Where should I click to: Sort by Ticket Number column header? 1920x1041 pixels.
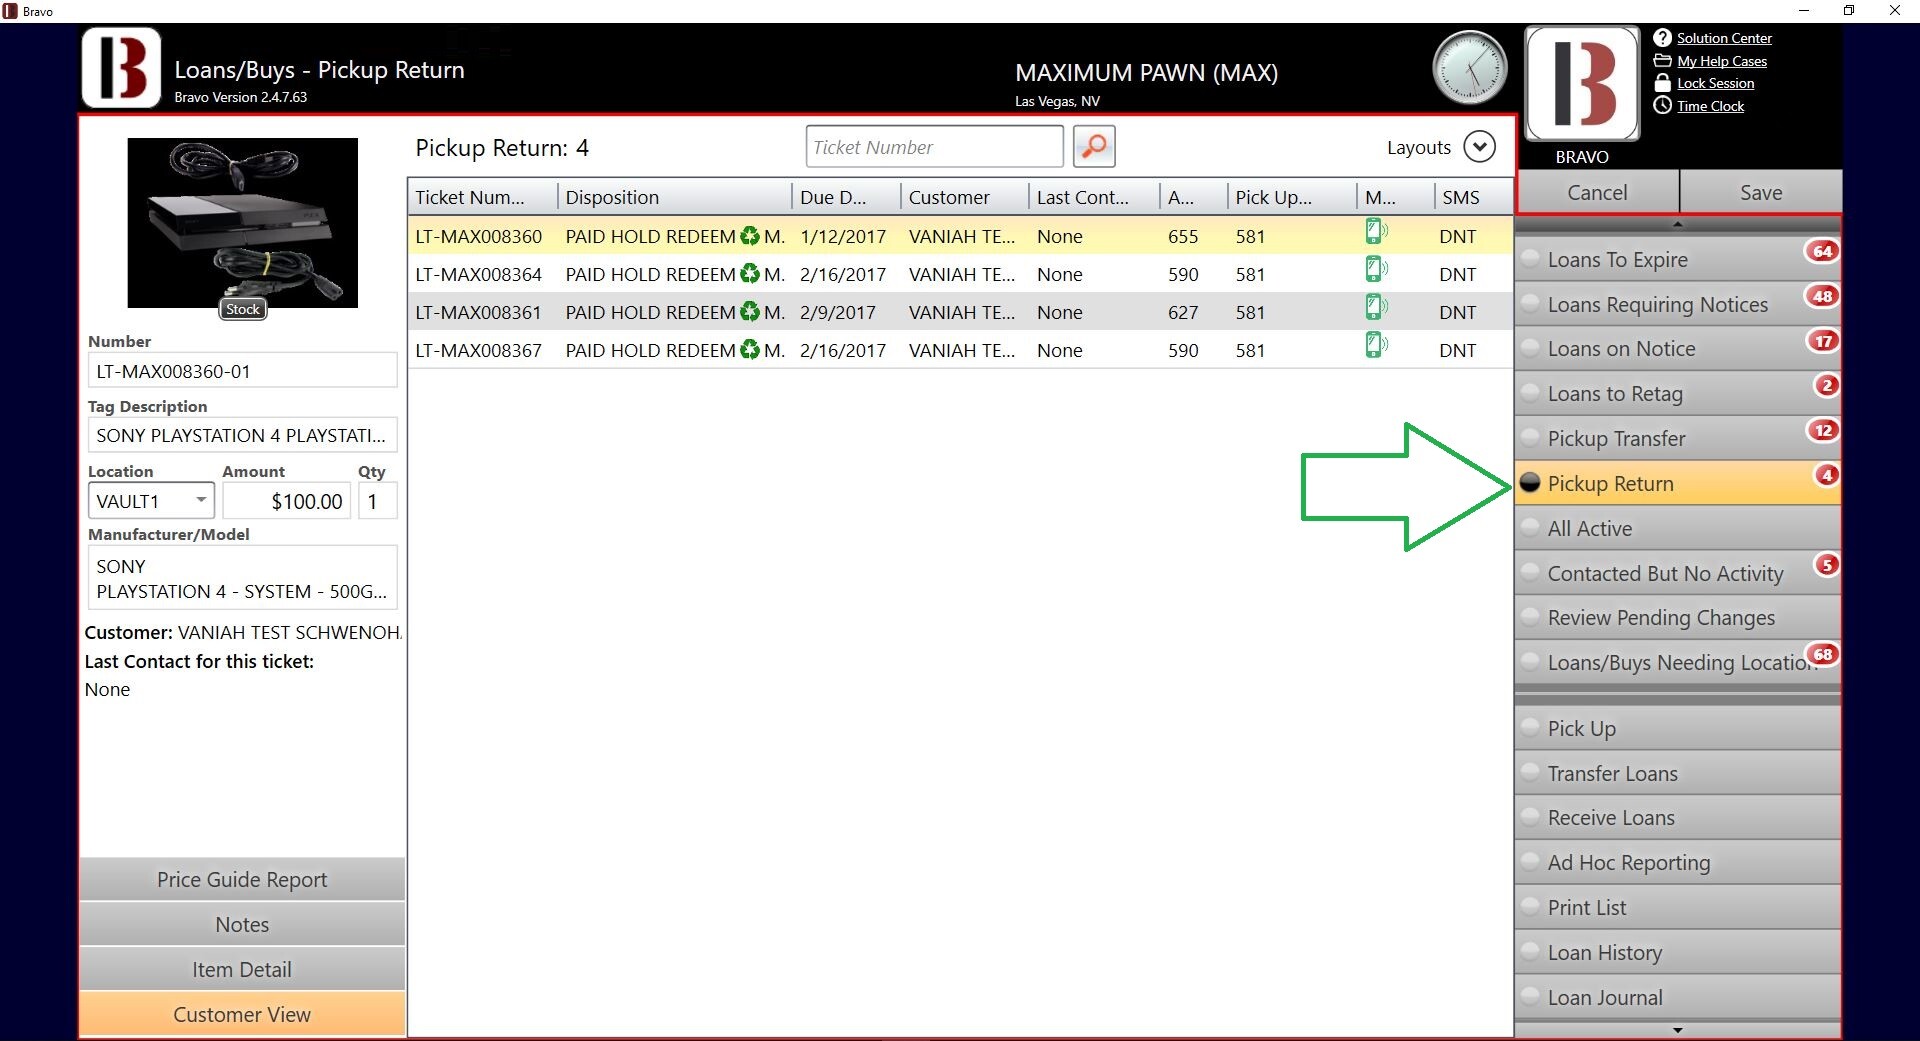482,197
